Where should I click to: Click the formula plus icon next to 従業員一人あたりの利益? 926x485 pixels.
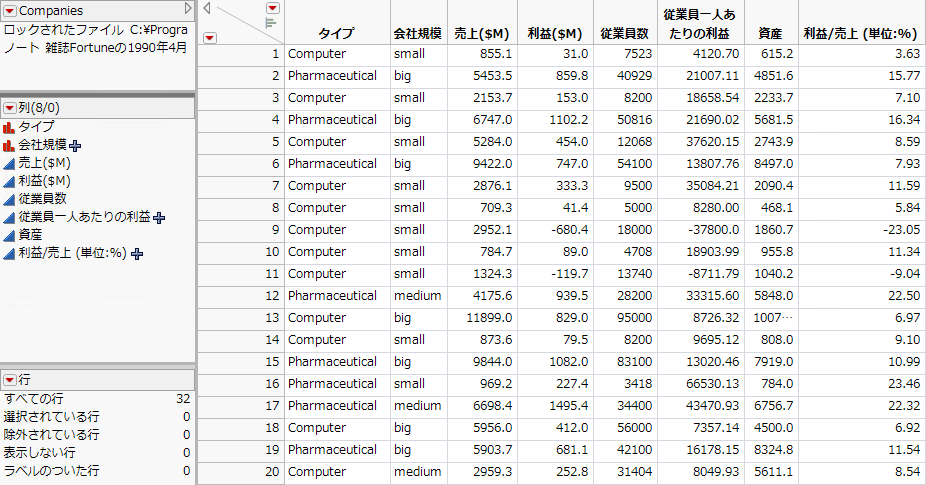coord(158,217)
